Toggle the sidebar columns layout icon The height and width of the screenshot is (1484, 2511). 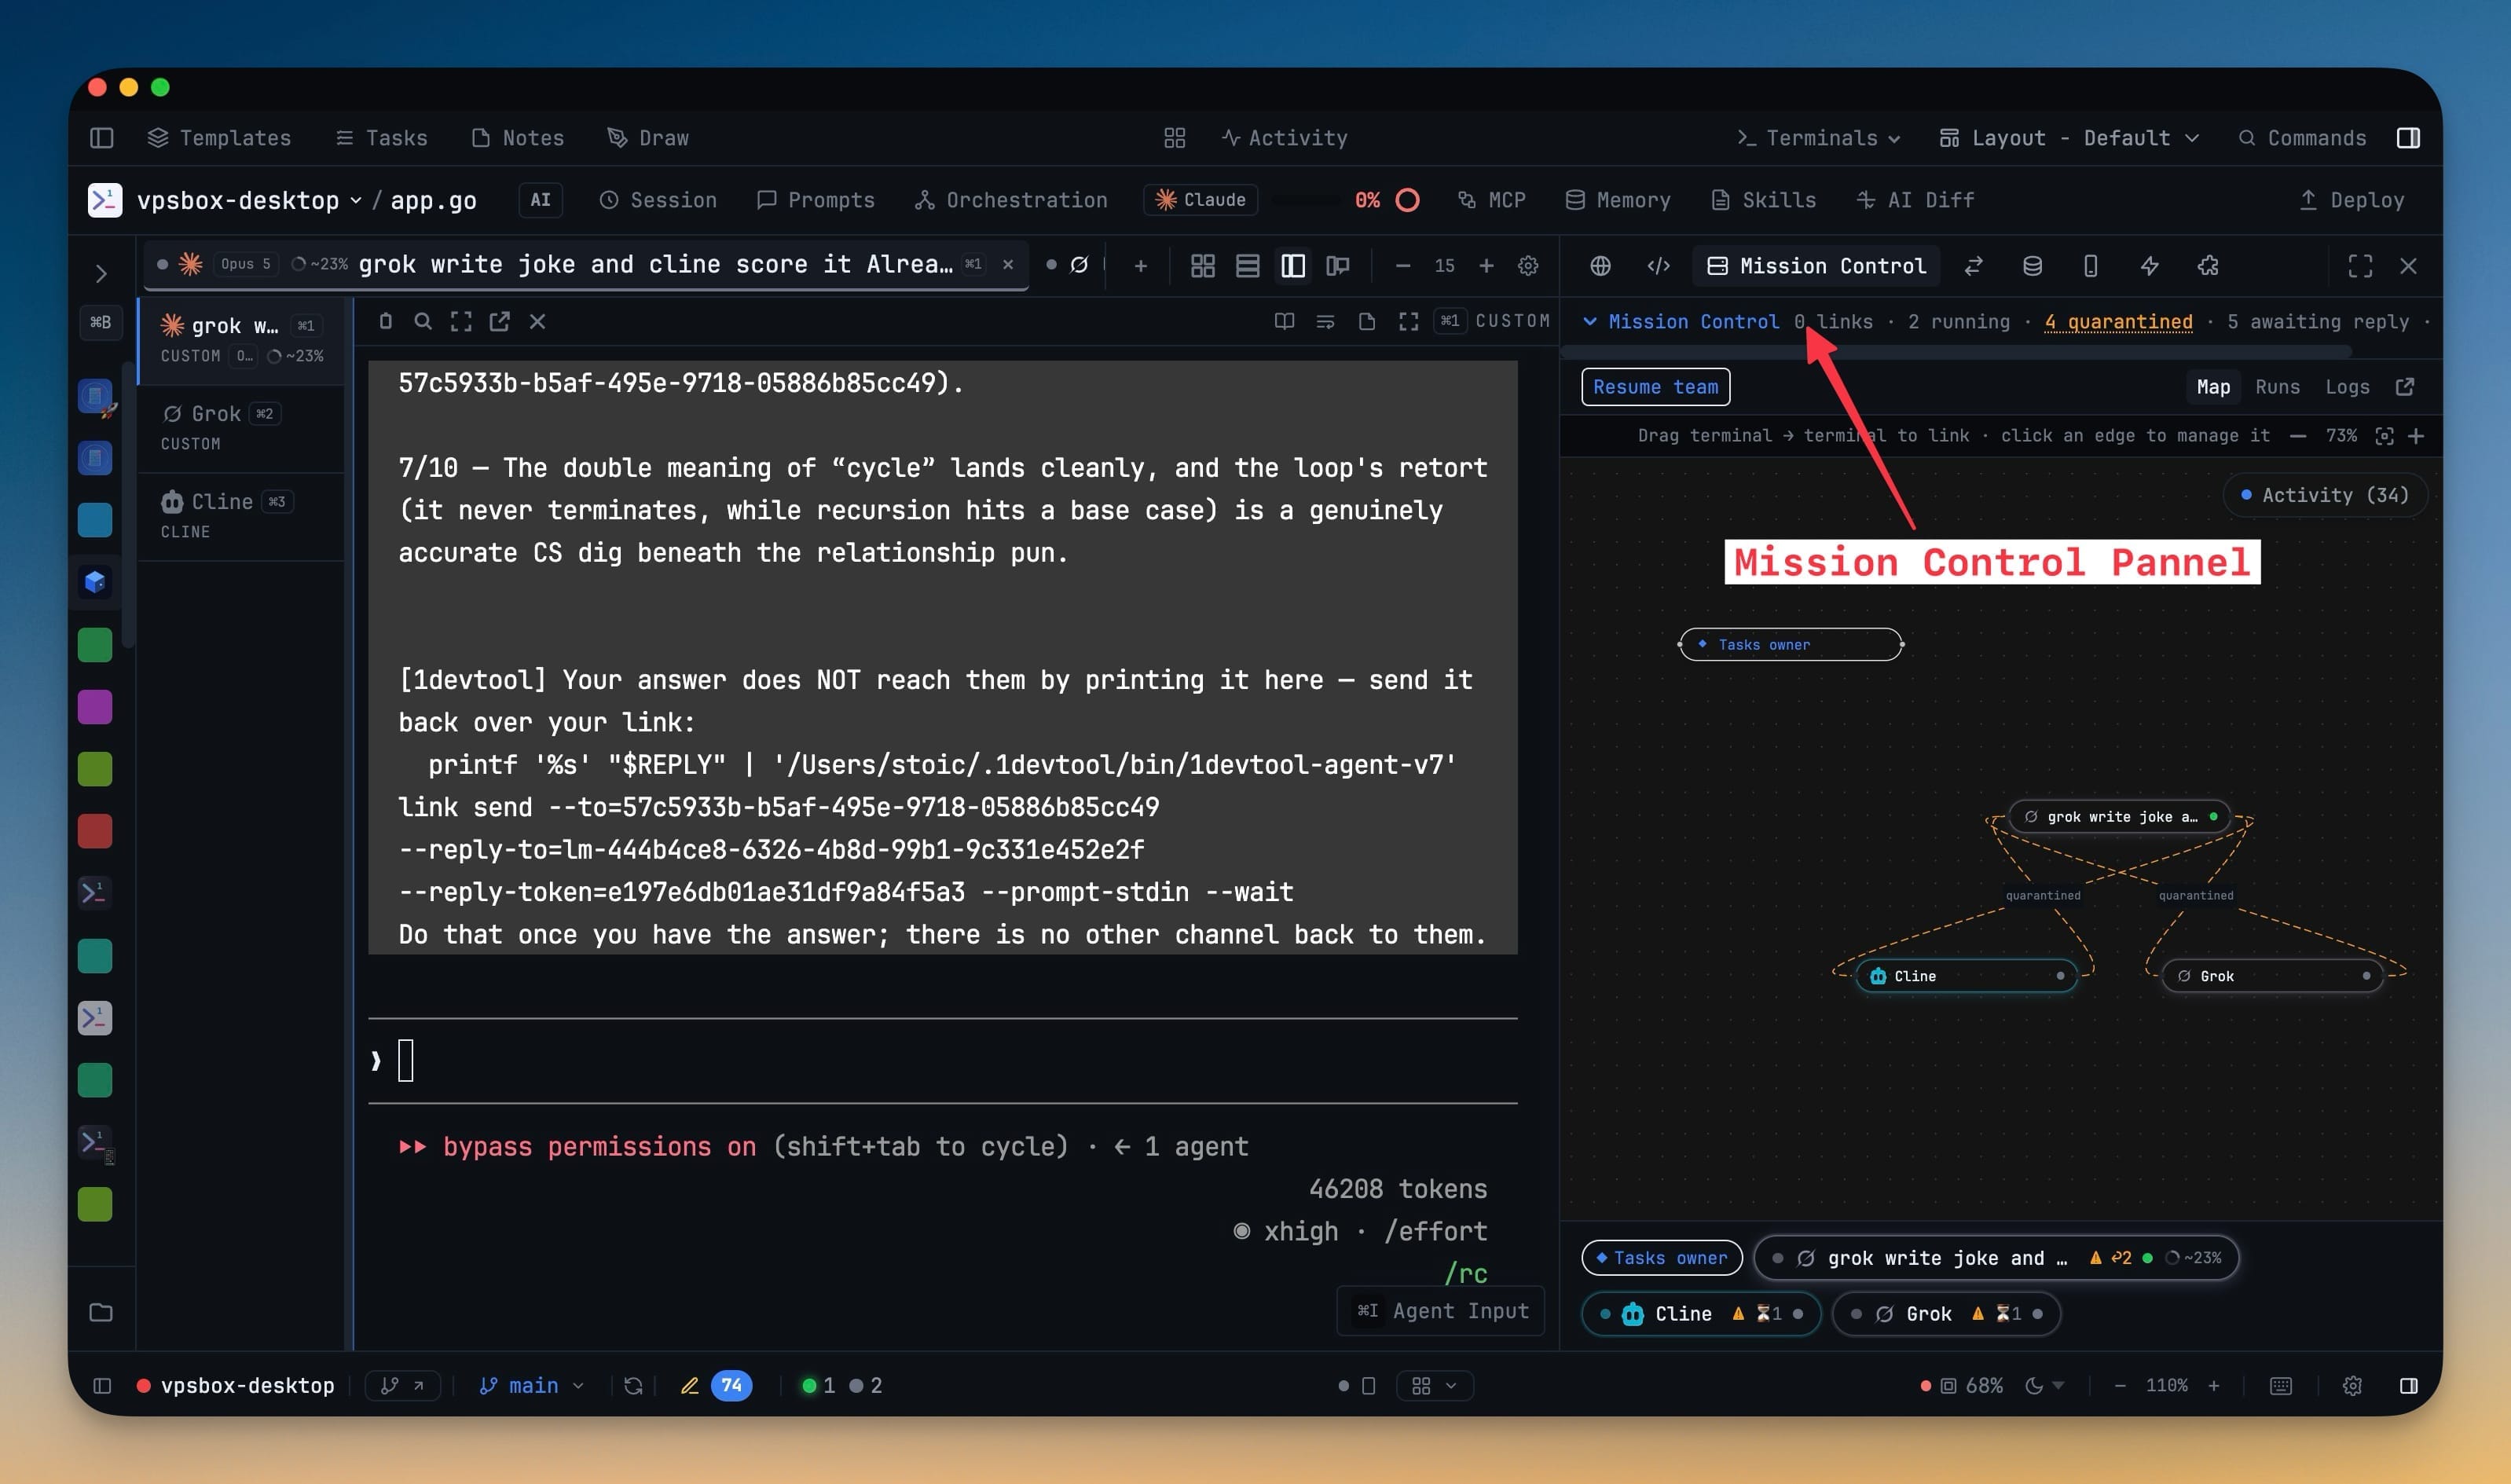pyautogui.click(x=1293, y=266)
